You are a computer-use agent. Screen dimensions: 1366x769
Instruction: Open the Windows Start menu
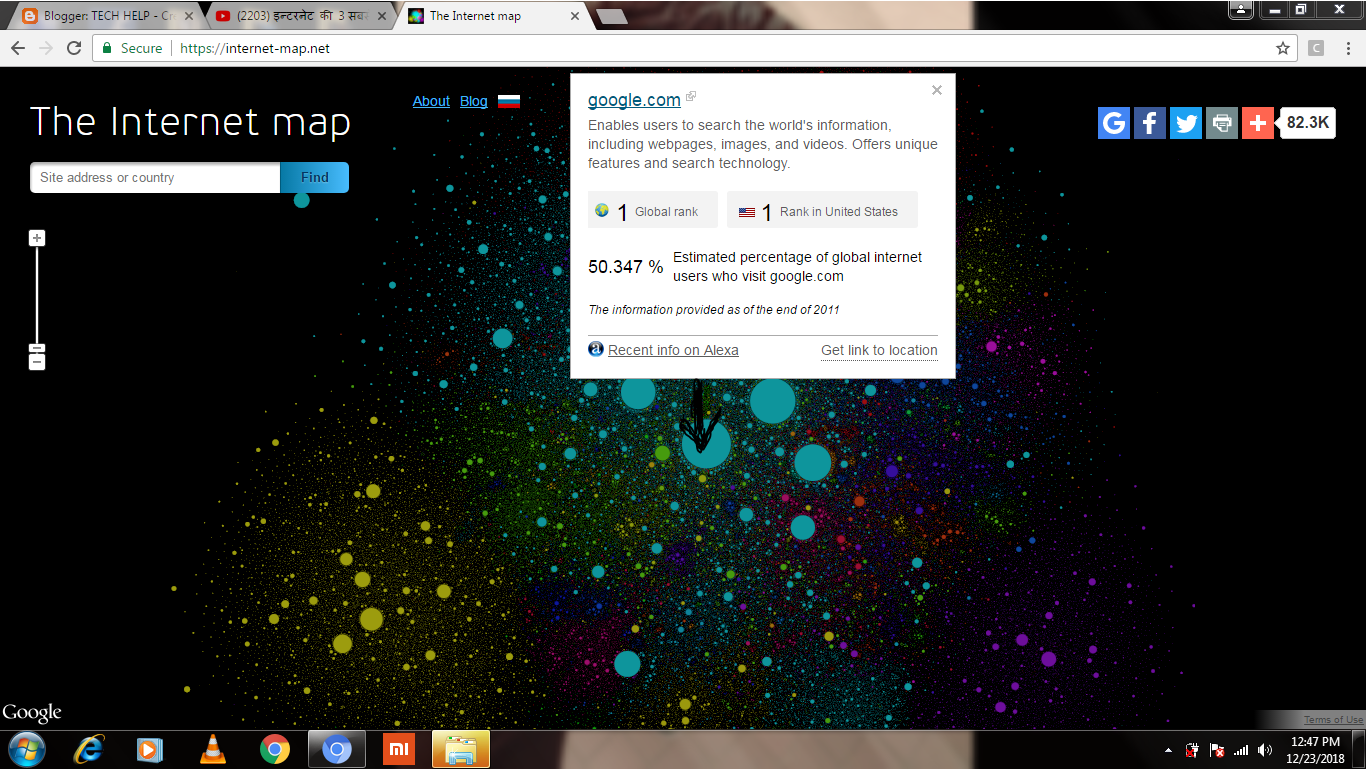27,749
